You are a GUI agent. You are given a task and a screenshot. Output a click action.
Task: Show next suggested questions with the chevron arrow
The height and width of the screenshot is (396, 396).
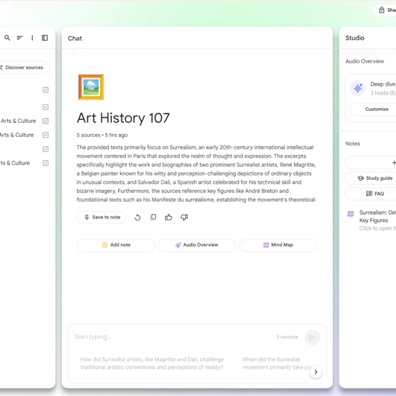pos(316,372)
